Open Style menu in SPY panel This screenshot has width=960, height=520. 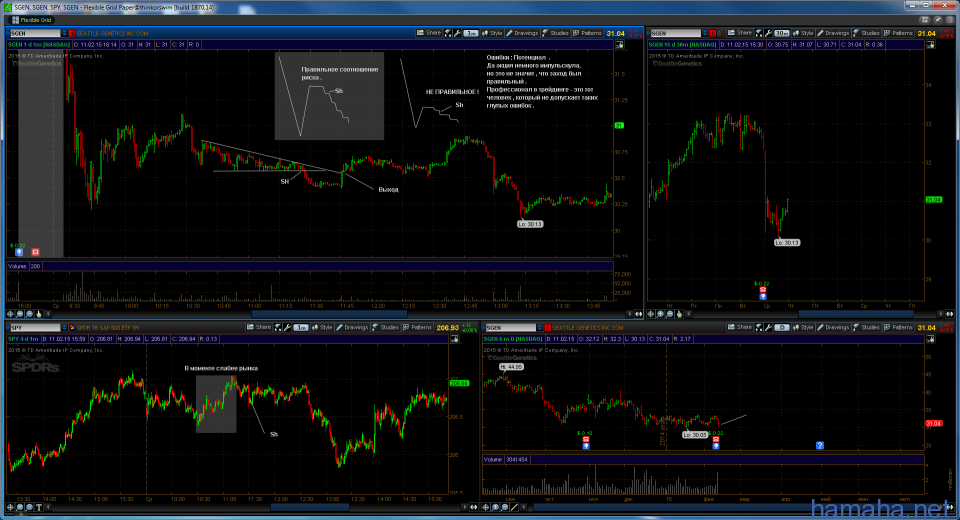(321, 328)
